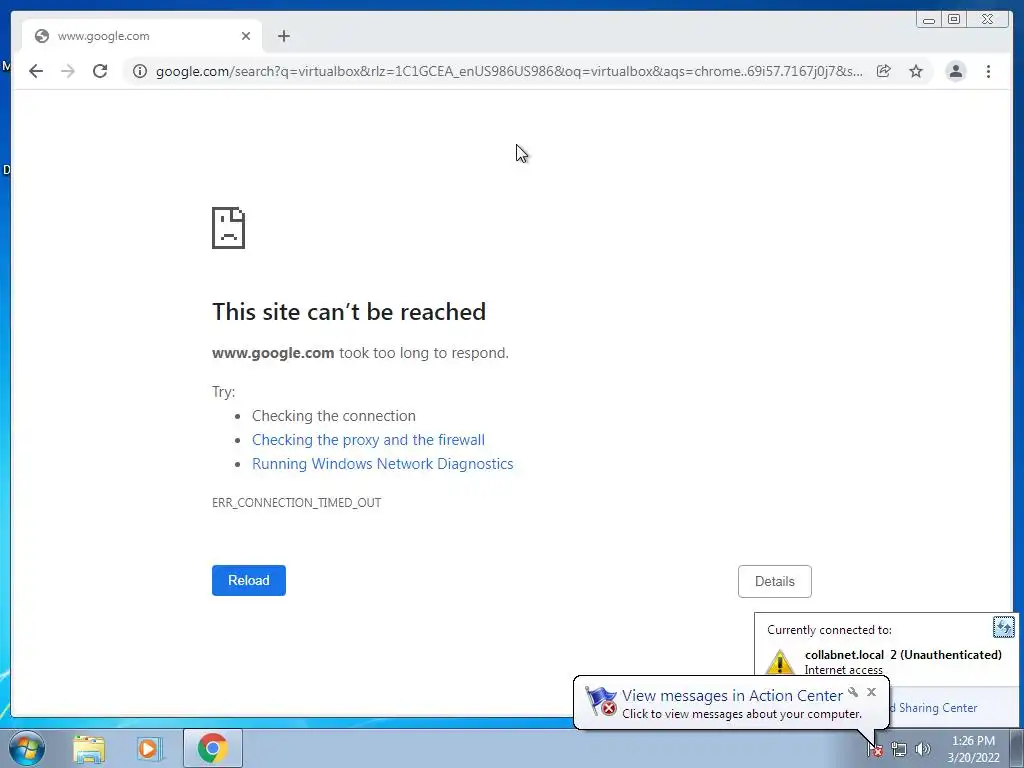Open balloon wrench options icon
Viewport: 1024px width, 768px height.
pos(853,692)
